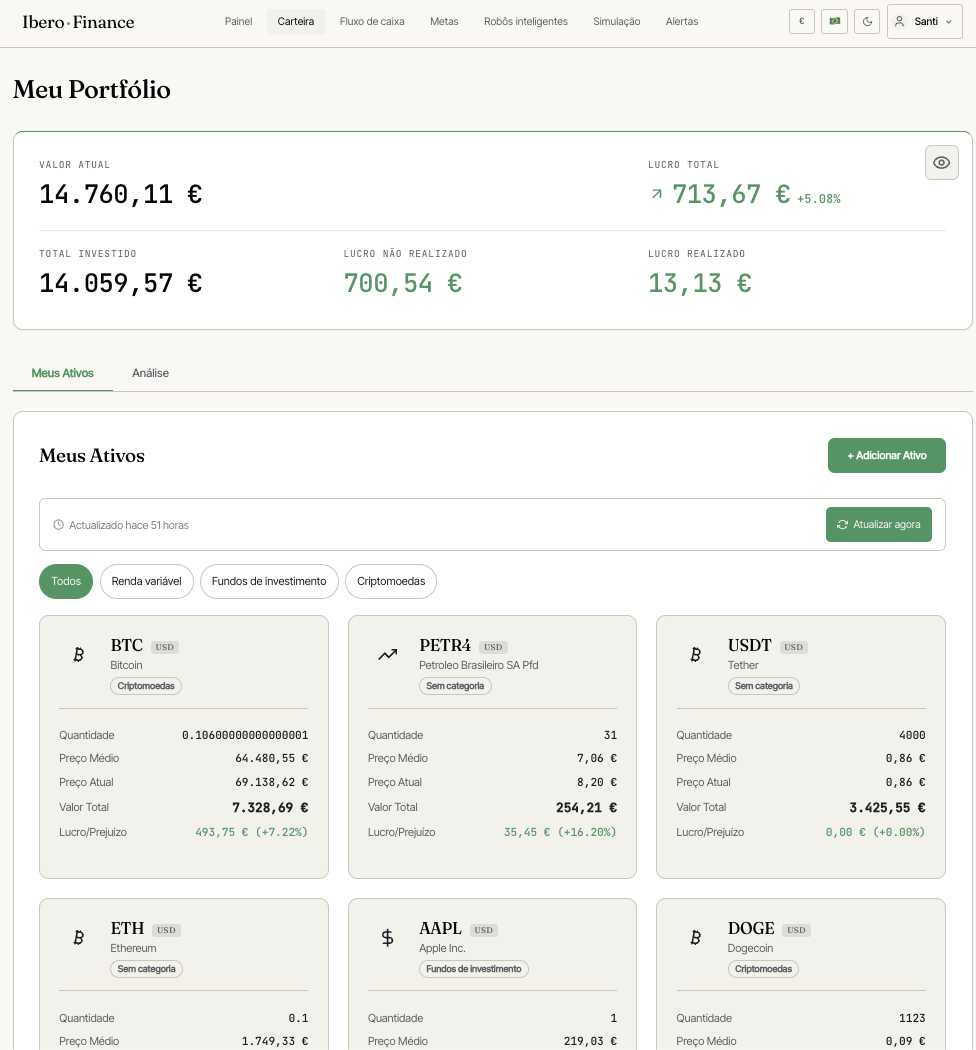Click the 14.760,11 € current value

[121, 194]
